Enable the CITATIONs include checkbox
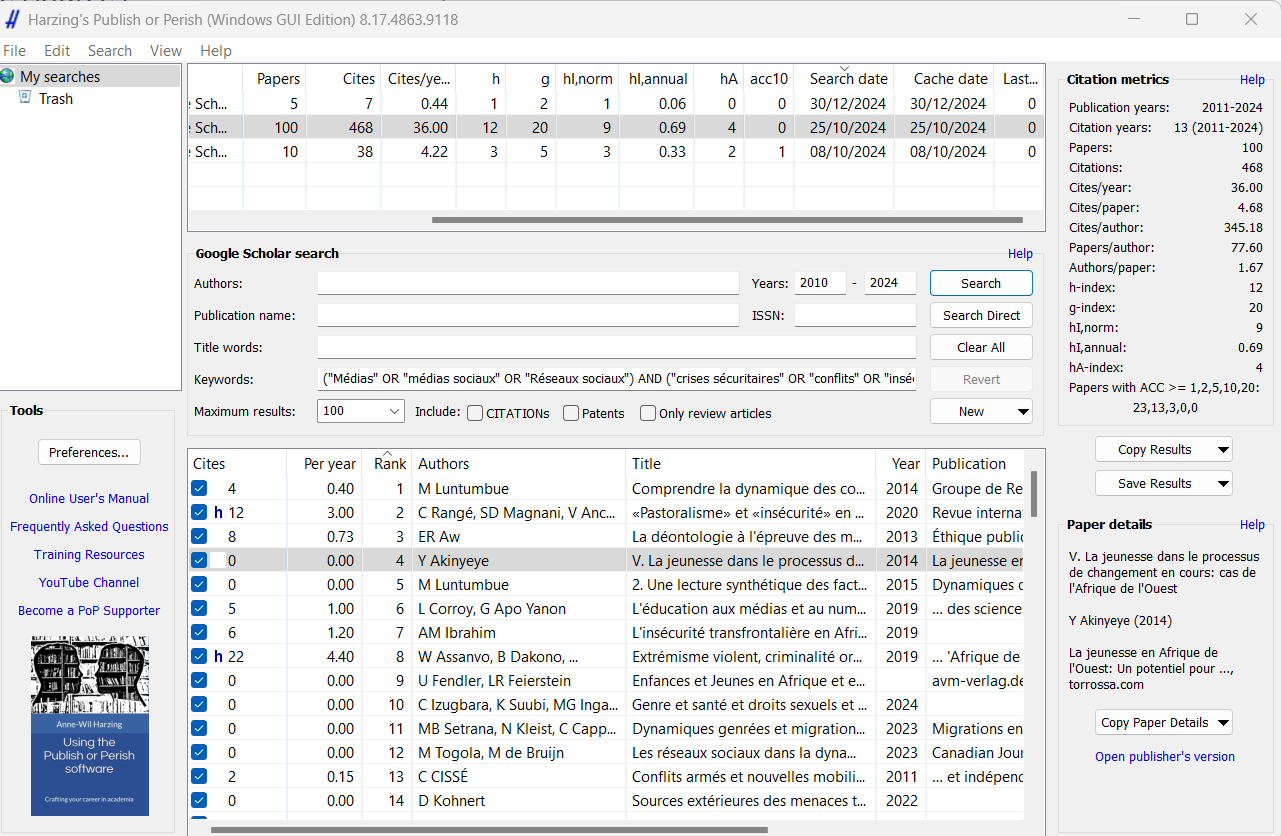Screen dimensions: 1281x836 [475, 413]
